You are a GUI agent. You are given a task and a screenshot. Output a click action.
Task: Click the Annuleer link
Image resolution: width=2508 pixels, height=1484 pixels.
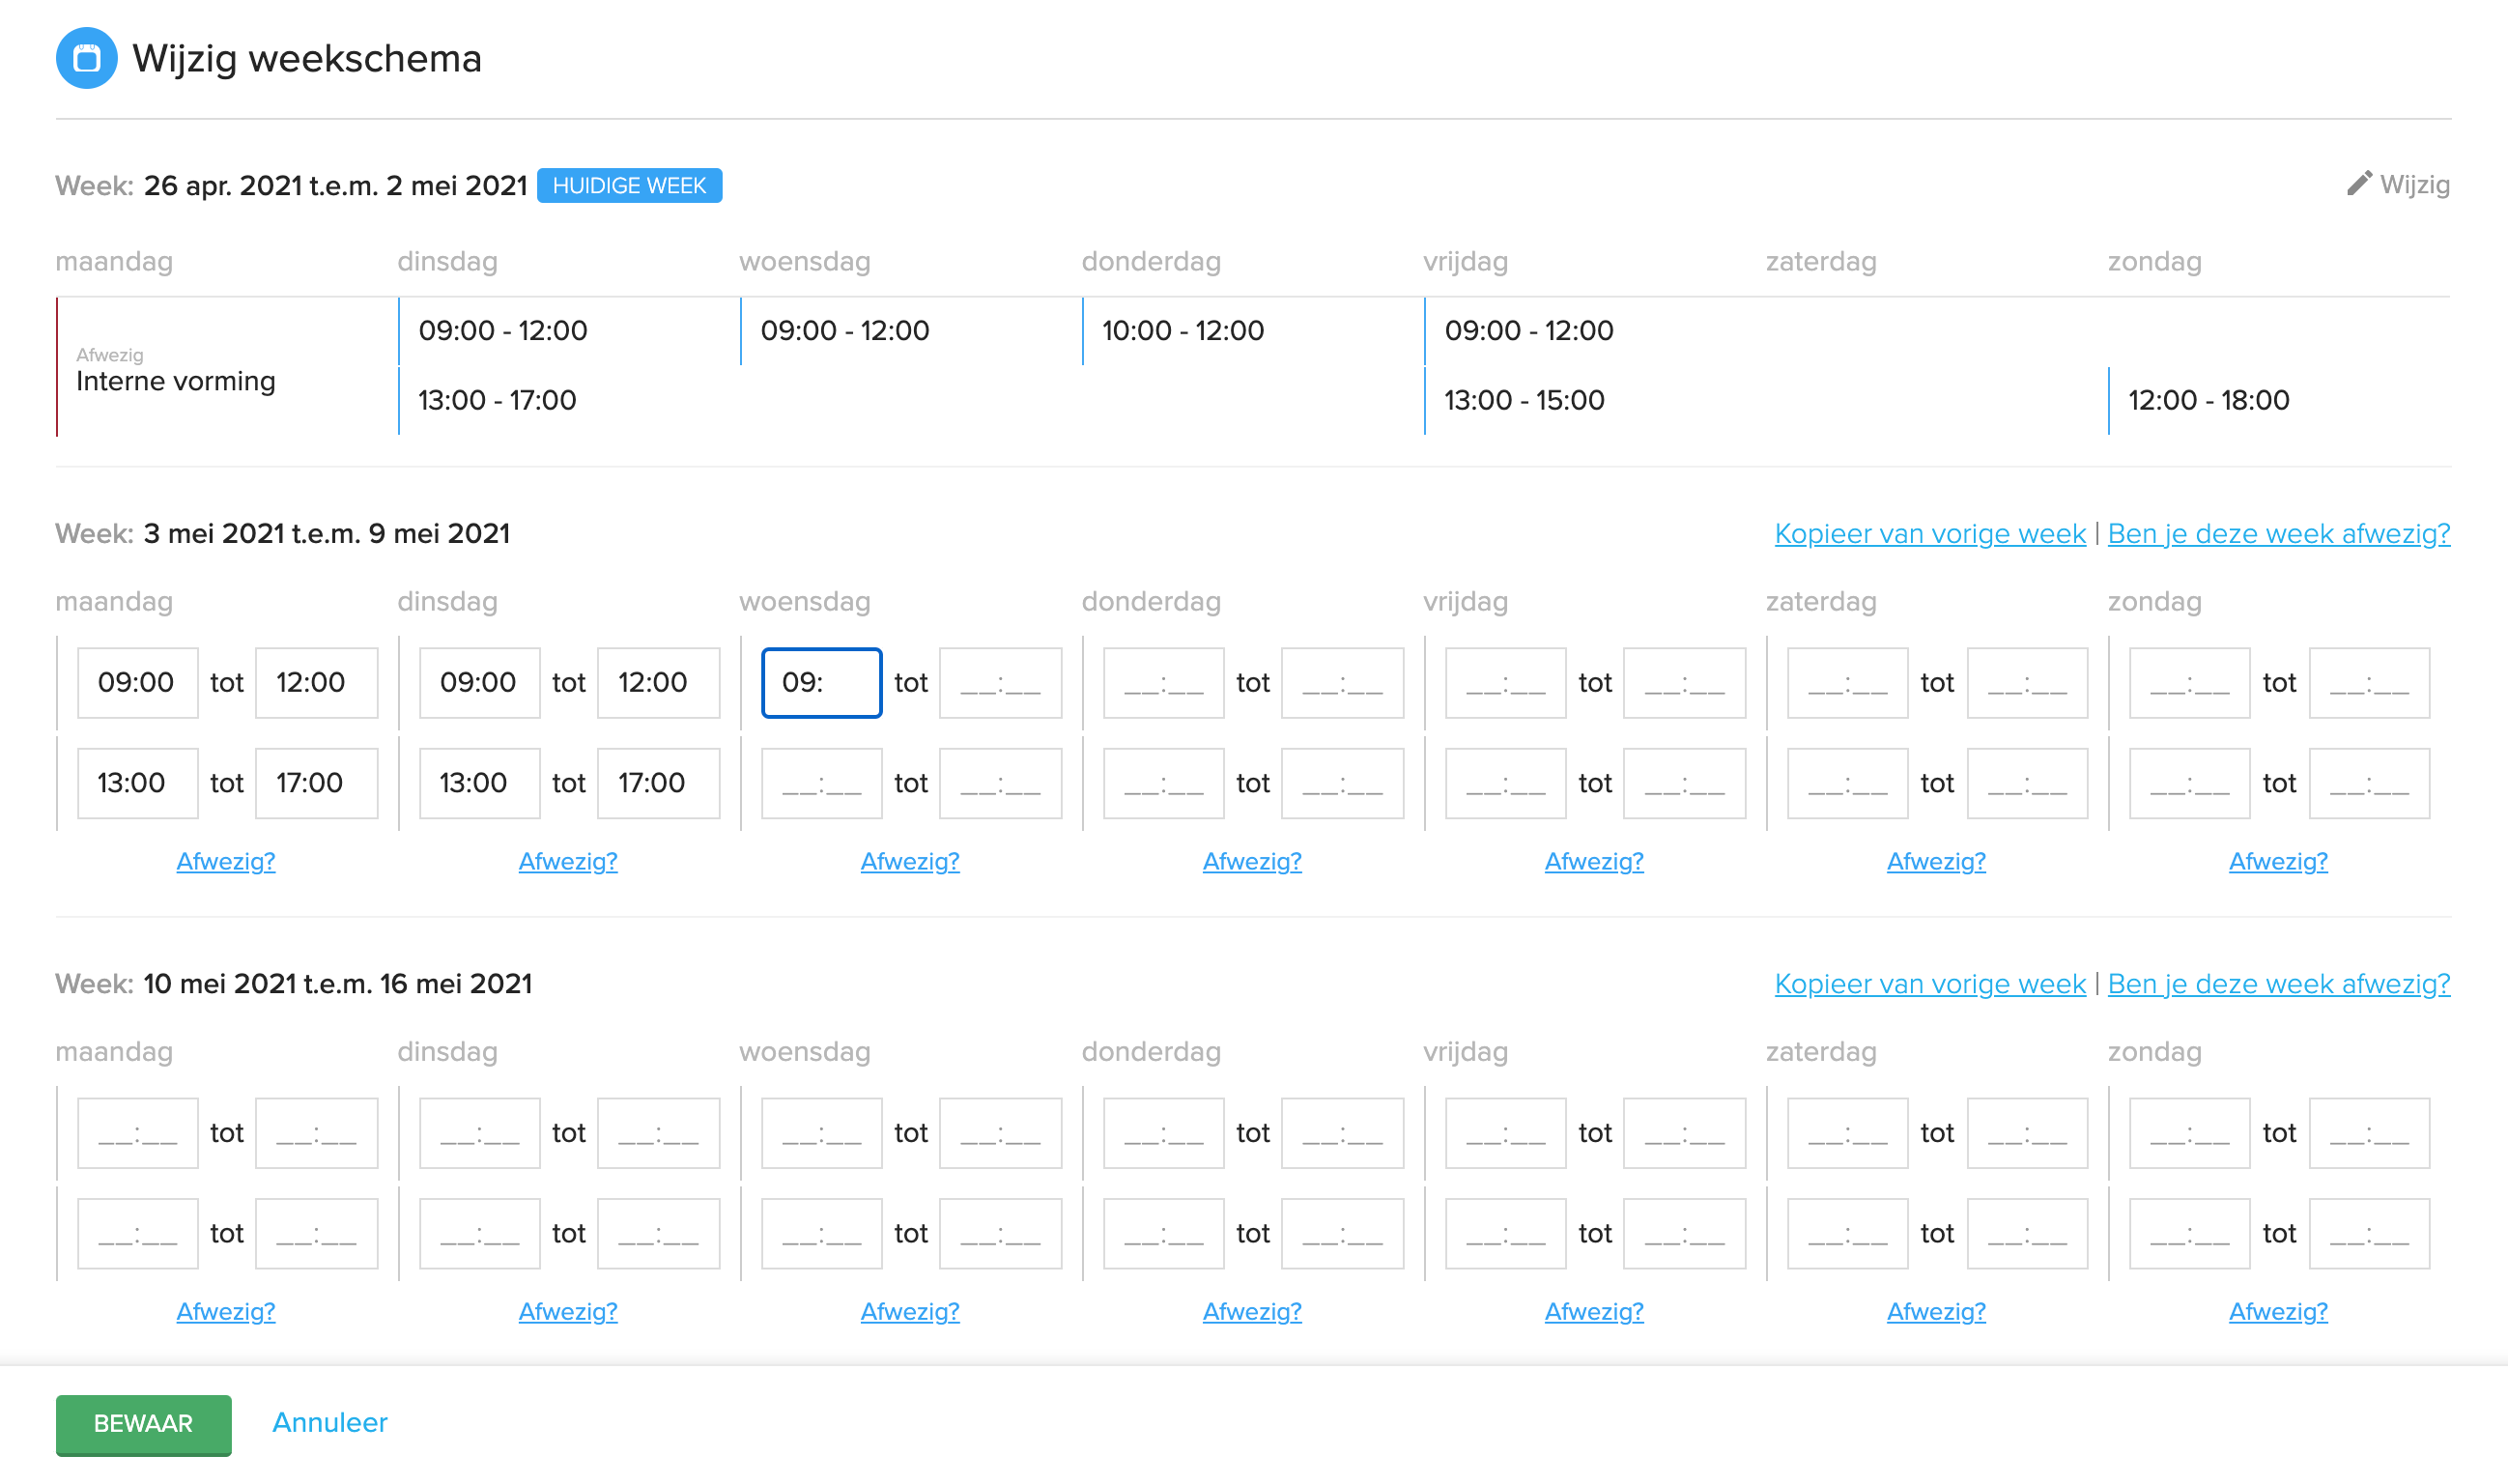329,1422
